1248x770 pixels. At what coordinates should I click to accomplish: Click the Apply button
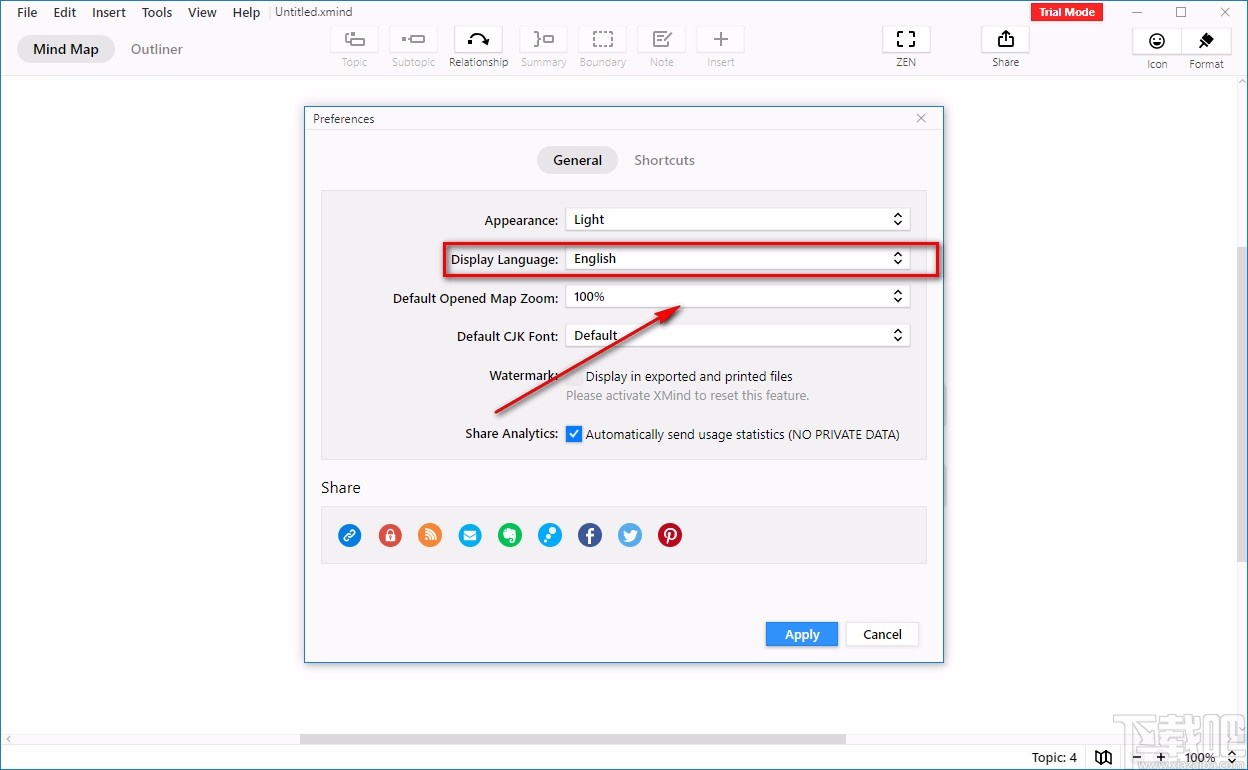802,634
